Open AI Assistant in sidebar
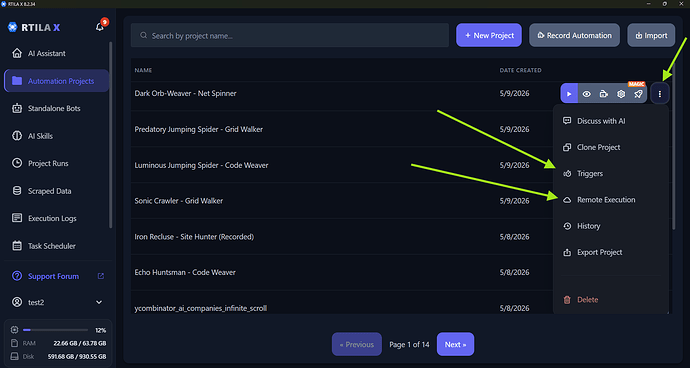Viewport: 690px width, 368px height. coord(56,53)
